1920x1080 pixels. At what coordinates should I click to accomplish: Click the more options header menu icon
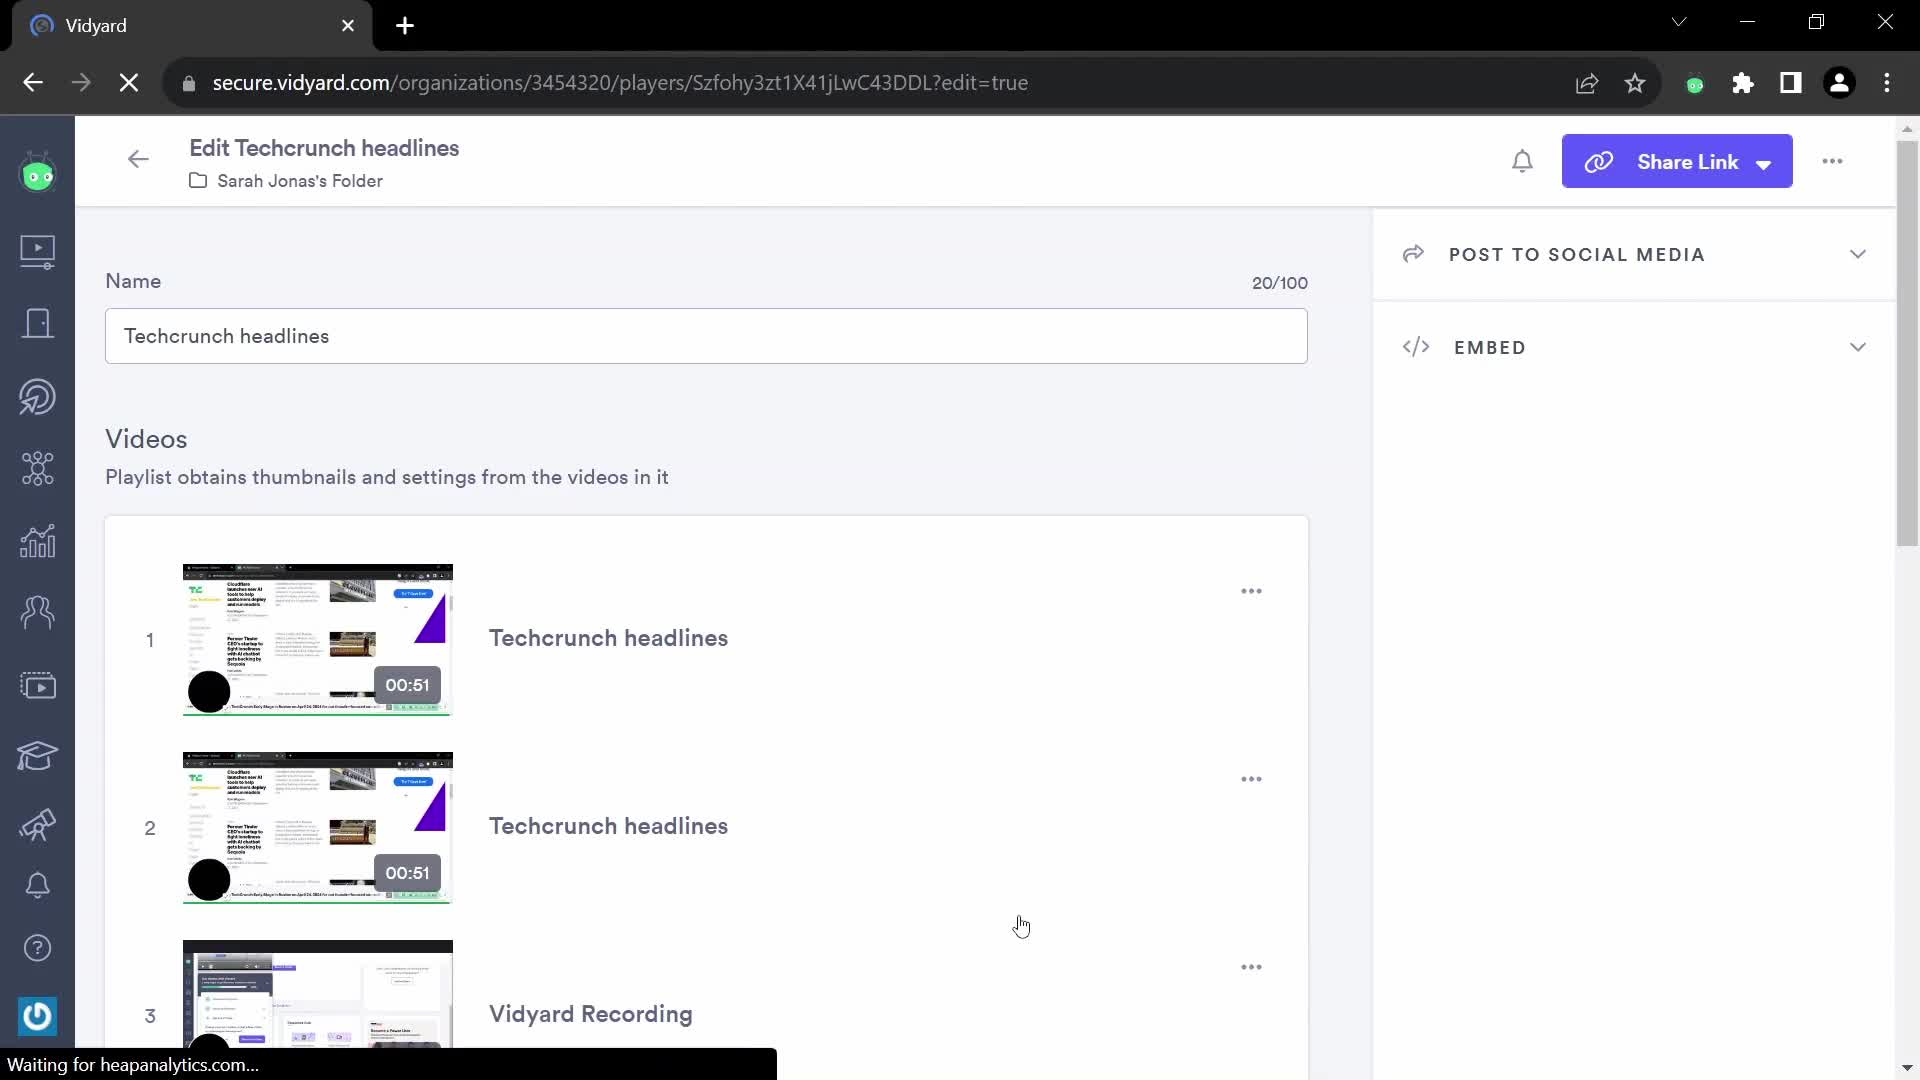pyautogui.click(x=1832, y=161)
